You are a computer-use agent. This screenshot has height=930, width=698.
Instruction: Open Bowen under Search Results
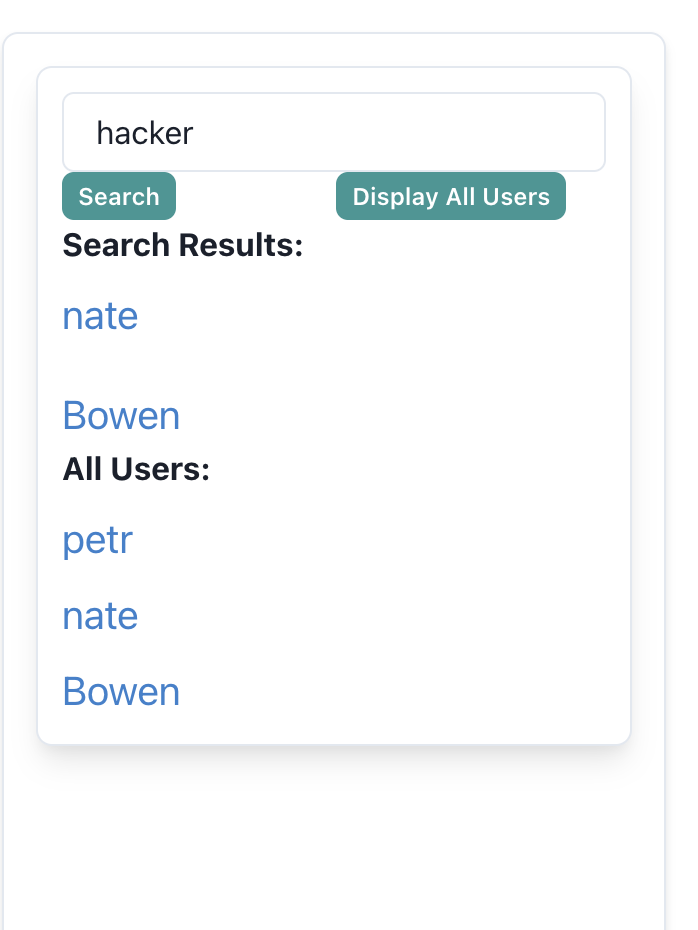pyautogui.click(x=121, y=415)
